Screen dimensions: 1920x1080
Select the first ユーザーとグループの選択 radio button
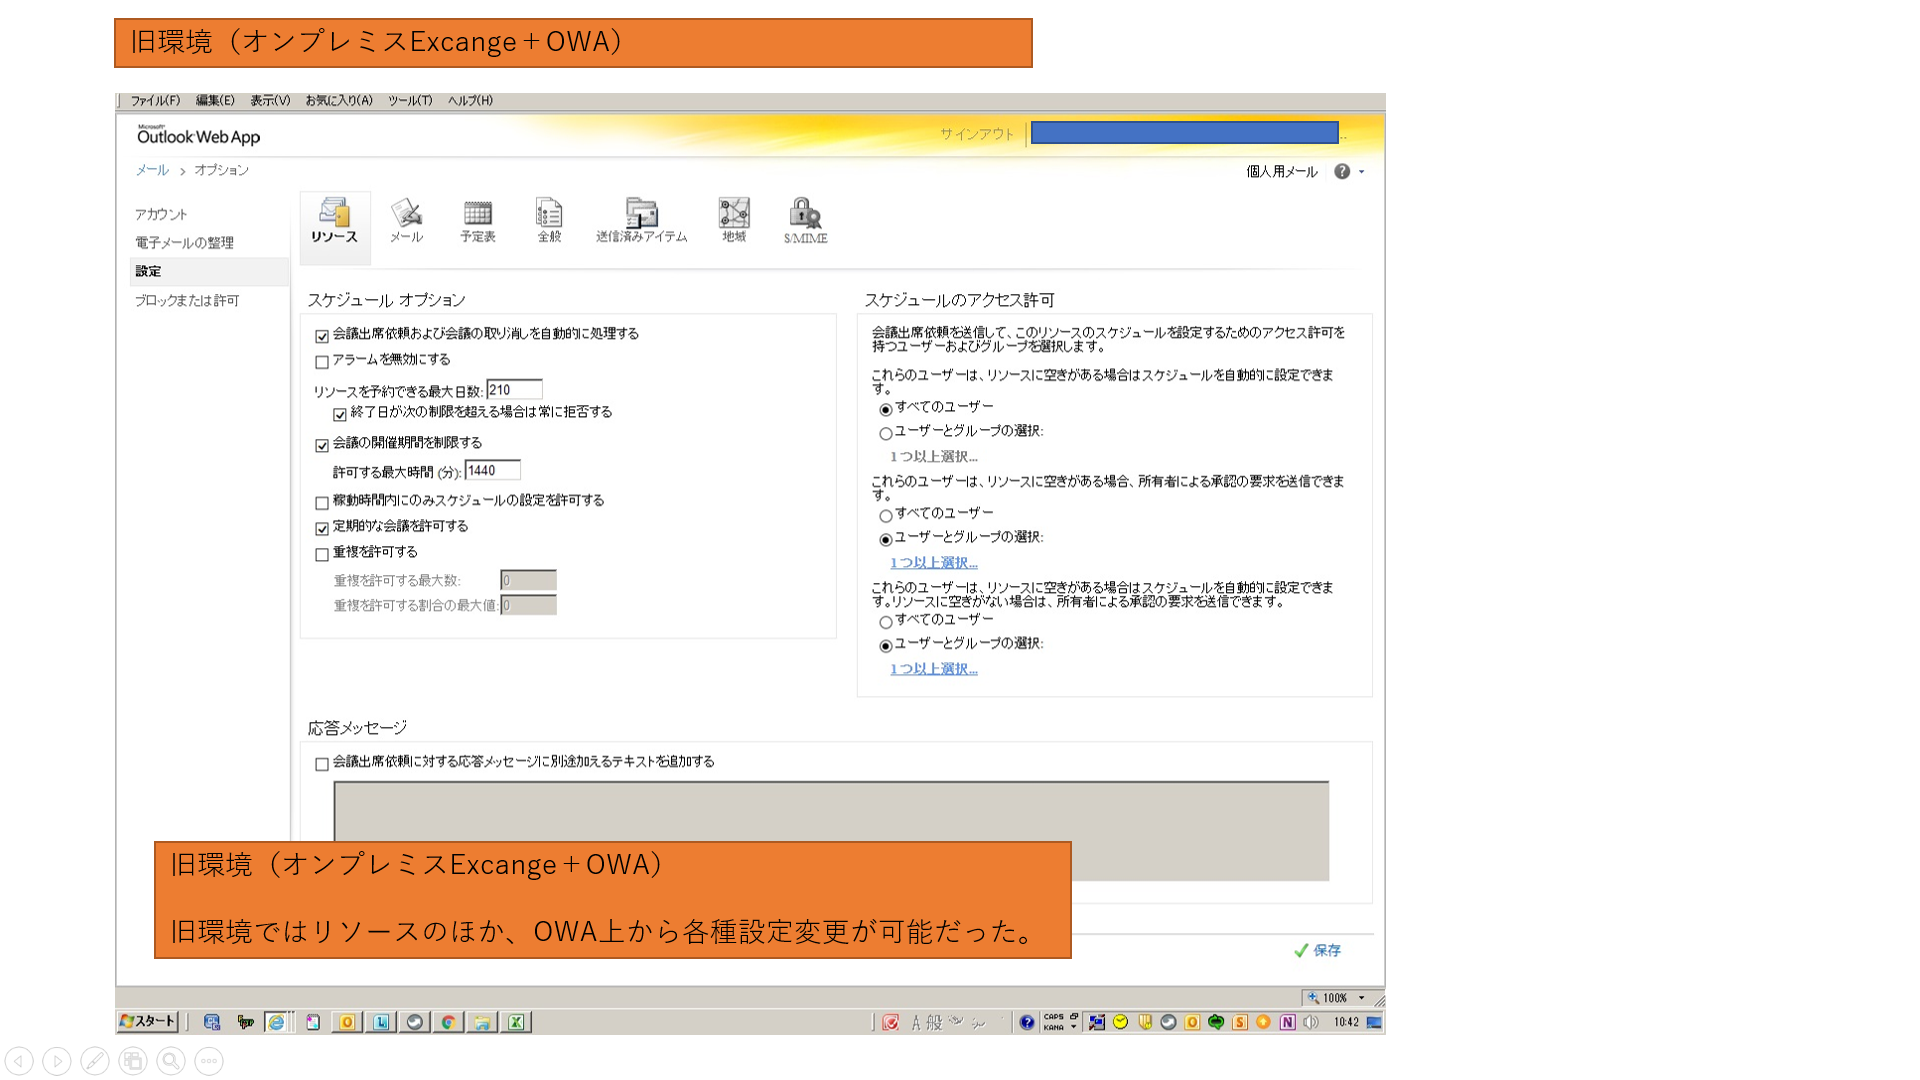pos(886,434)
